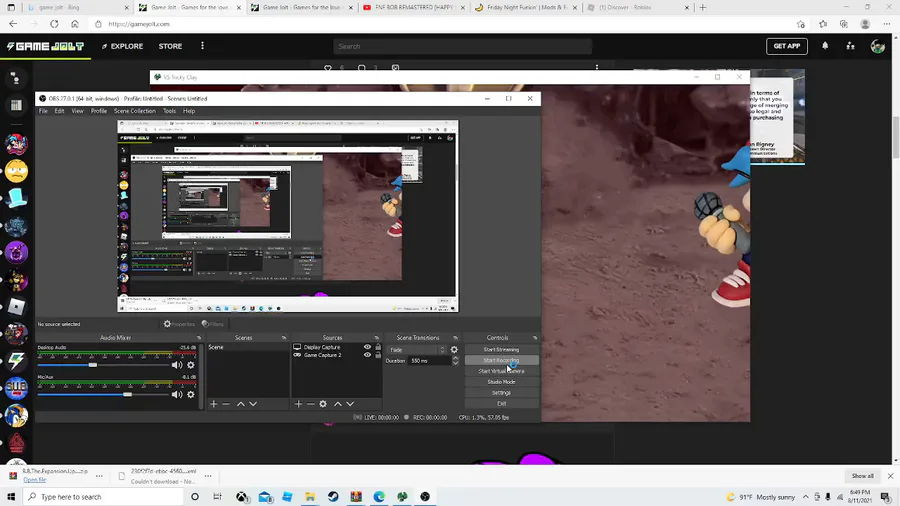Show hidden system tray icons

pos(805,497)
